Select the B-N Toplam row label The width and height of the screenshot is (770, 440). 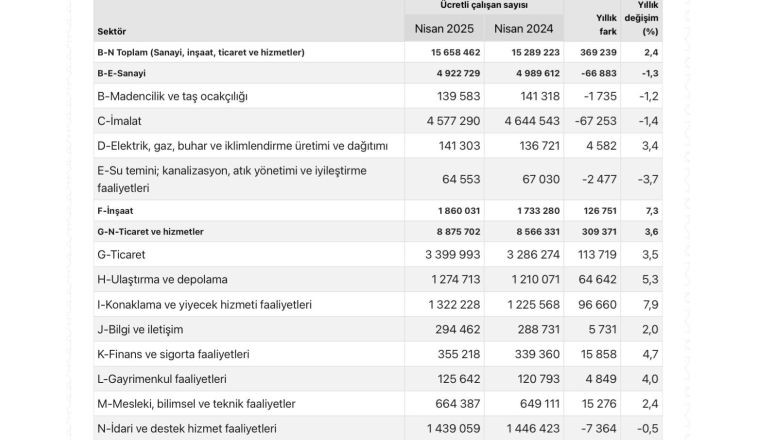pyautogui.click(x=201, y=52)
